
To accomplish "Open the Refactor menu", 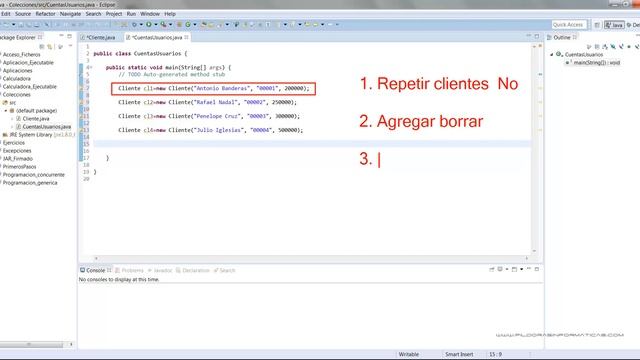I will point(45,14).
